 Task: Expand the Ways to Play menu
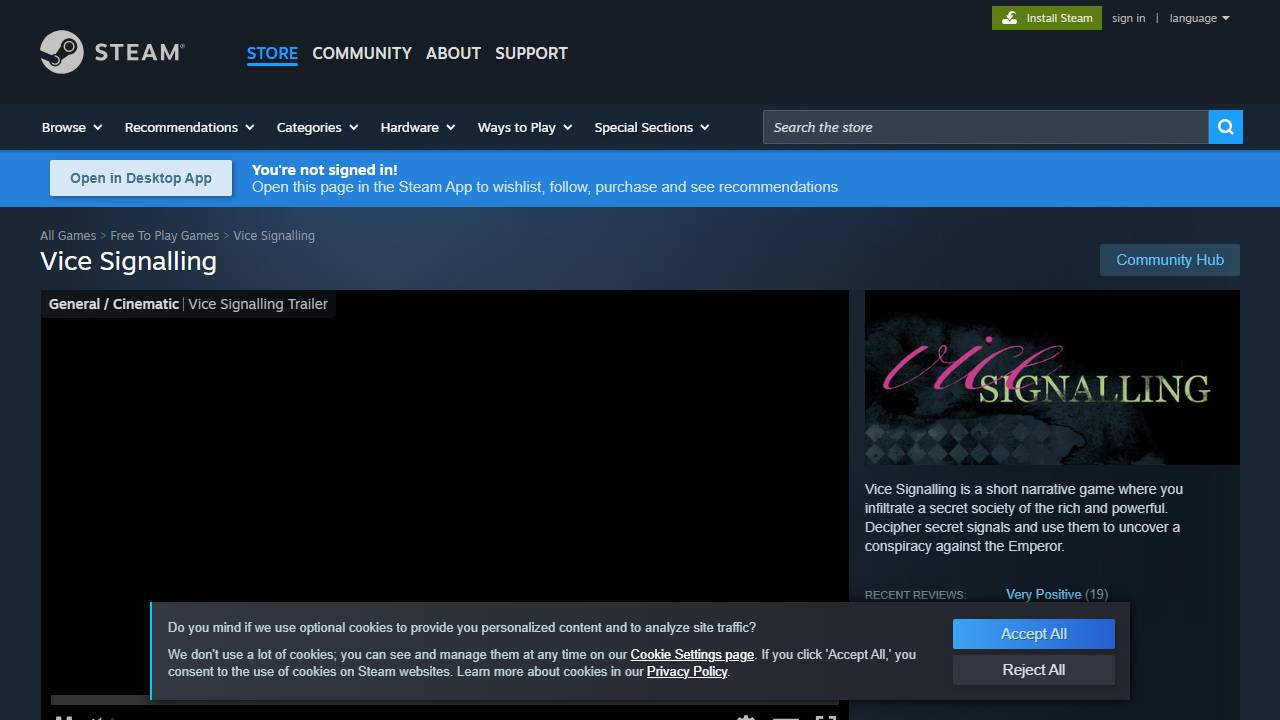[525, 127]
